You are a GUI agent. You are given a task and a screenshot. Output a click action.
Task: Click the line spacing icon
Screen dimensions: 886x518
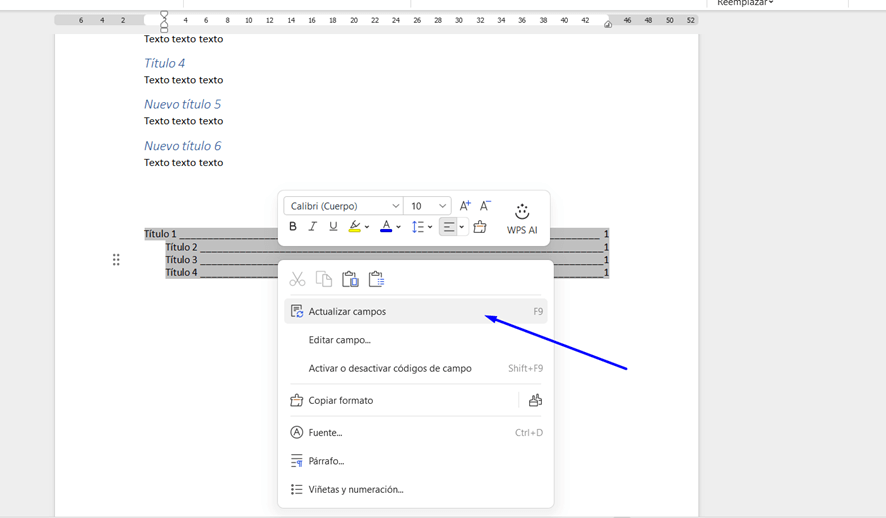pos(418,227)
